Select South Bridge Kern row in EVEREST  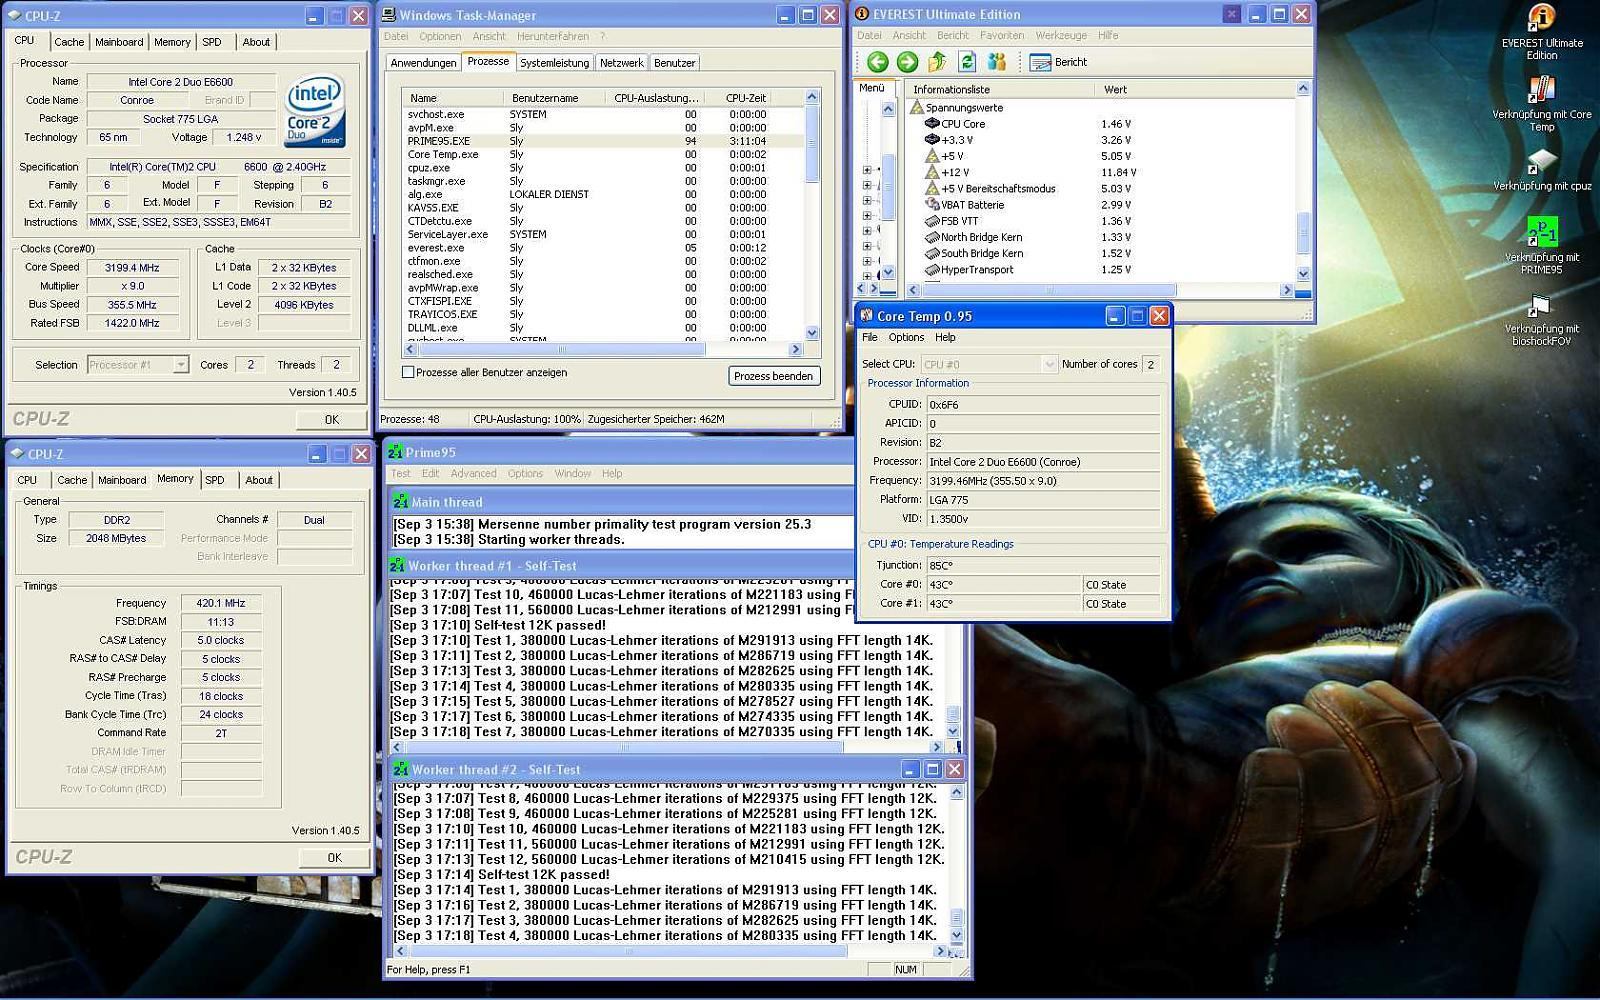1100,254
